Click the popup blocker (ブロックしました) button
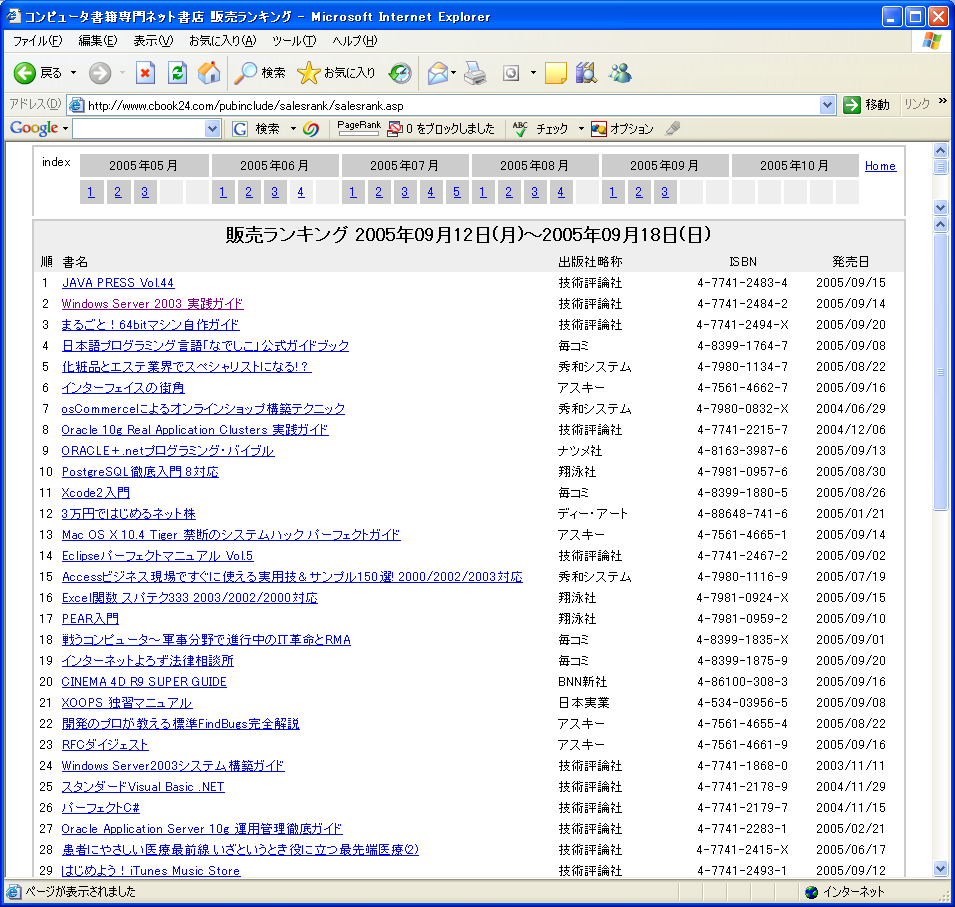Image resolution: width=955 pixels, height=907 pixels. pos(442,129)
